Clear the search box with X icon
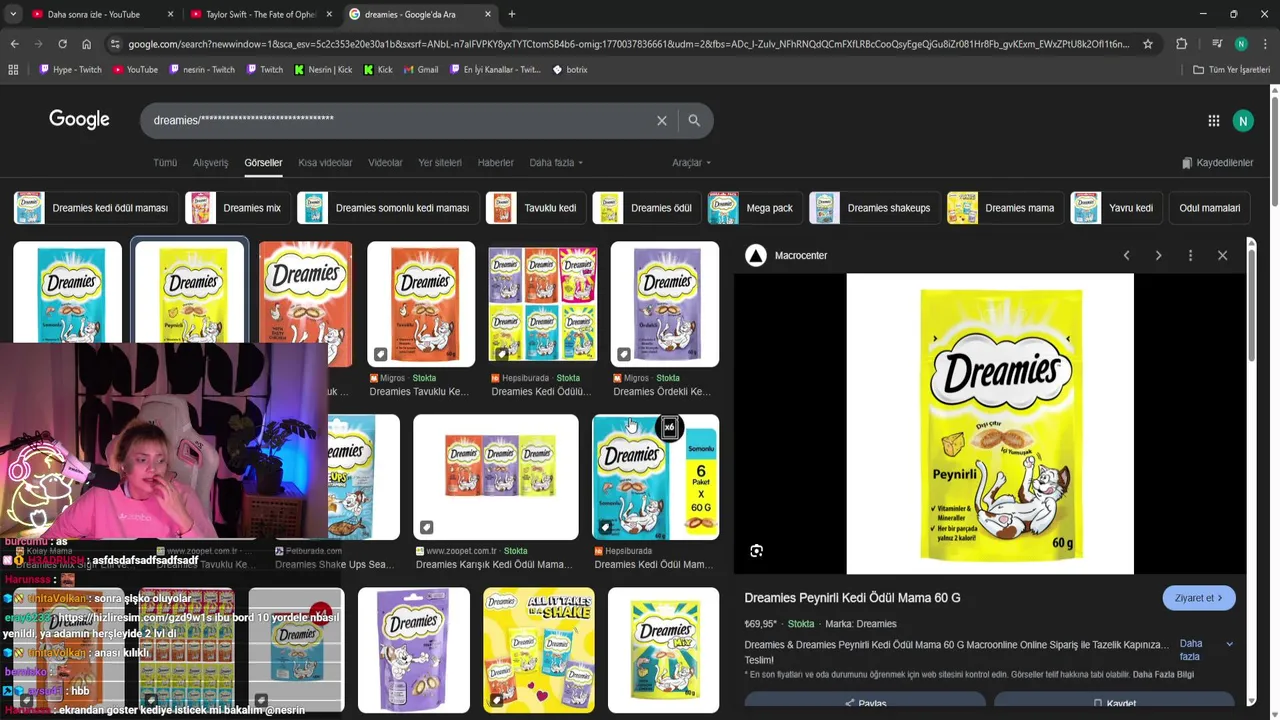The width and height of the screenshot is (1280, 720). pyautogui.click(x=661, y=120)
